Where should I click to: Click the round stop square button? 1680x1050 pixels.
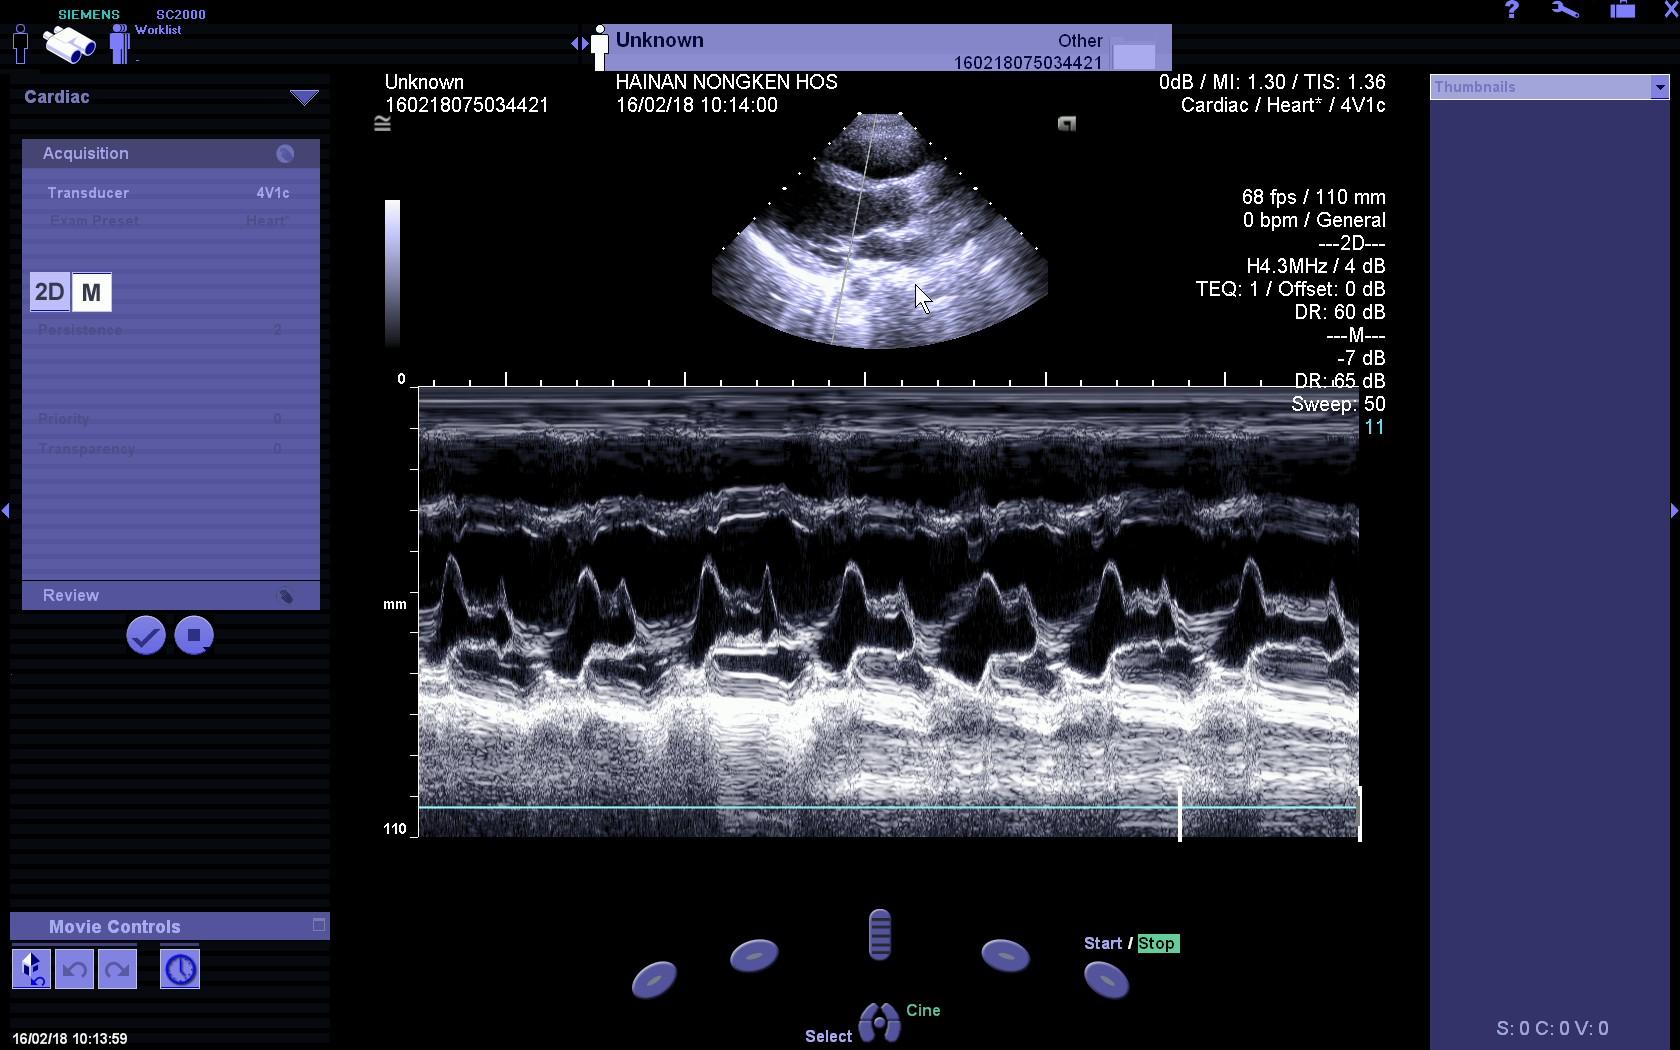coord(194,636)
